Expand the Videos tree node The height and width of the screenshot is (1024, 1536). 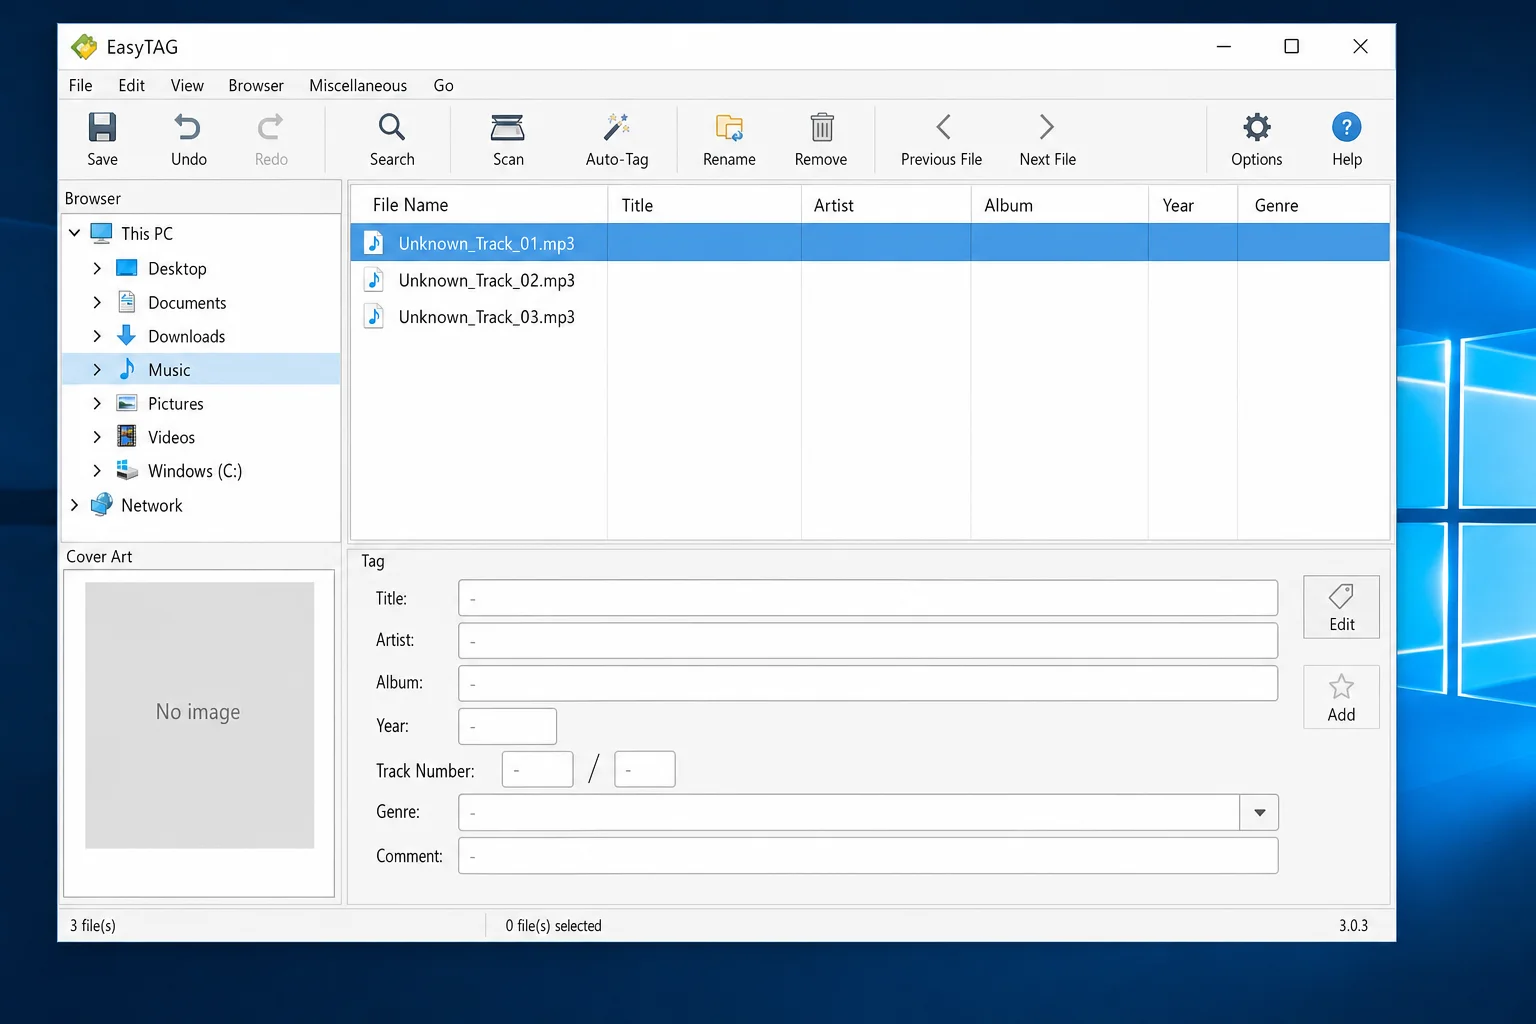[x=97, y=438]
